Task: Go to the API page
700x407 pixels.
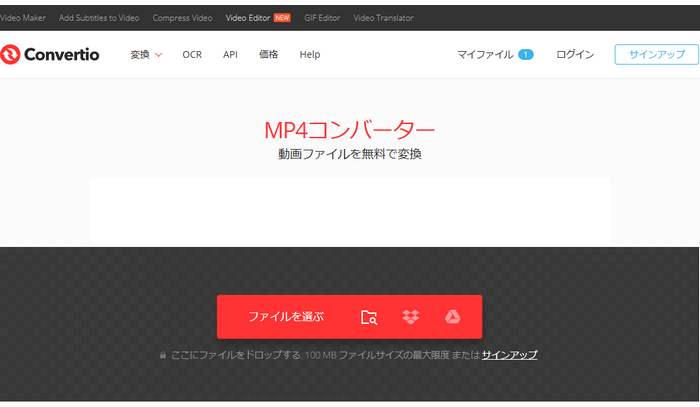Action: [230, 55]
